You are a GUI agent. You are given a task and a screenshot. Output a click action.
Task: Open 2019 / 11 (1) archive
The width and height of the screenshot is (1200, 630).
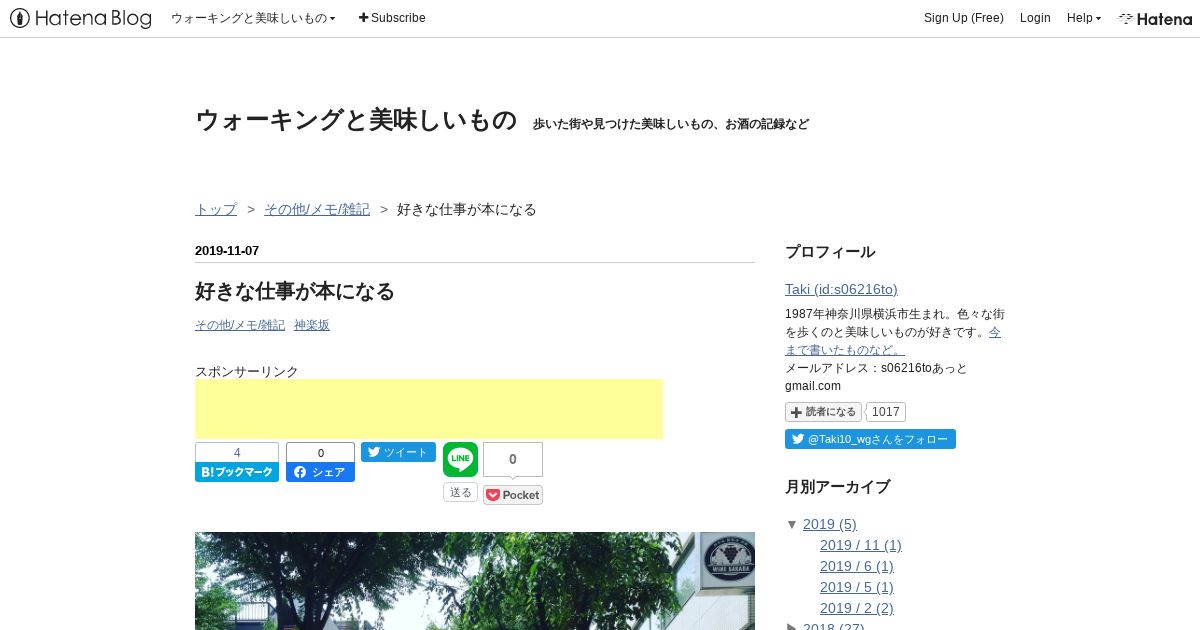pyautogui.click(x=860, y=545)
